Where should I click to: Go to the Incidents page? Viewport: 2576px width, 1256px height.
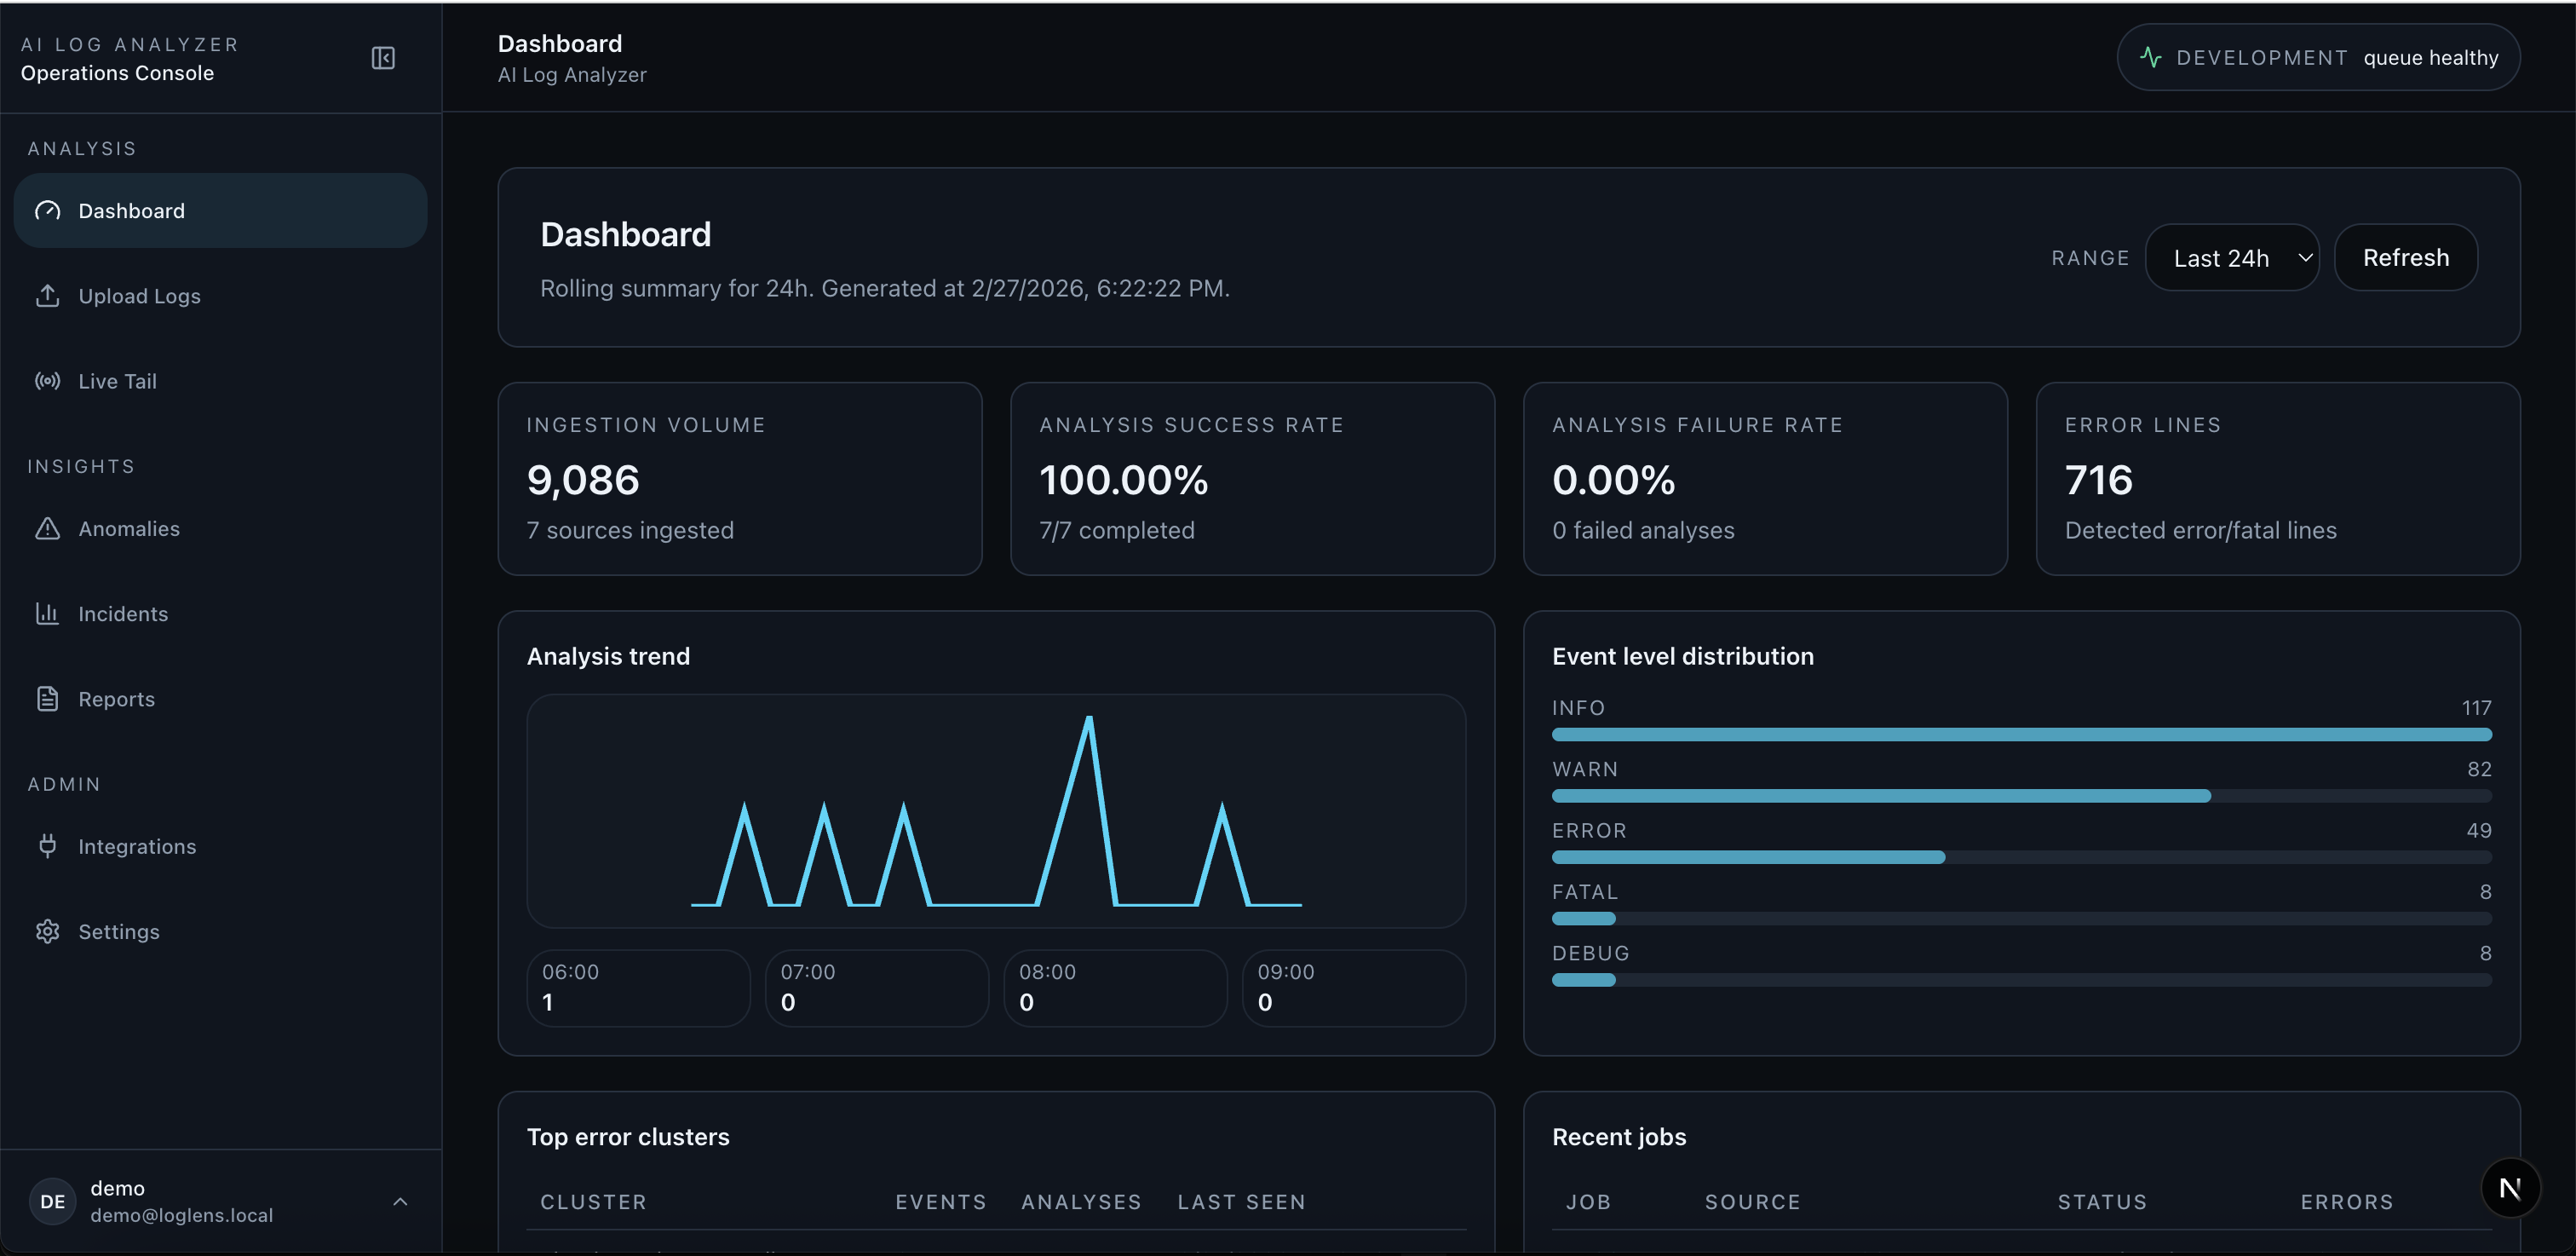pyautogui.click(x=123, y=613)
